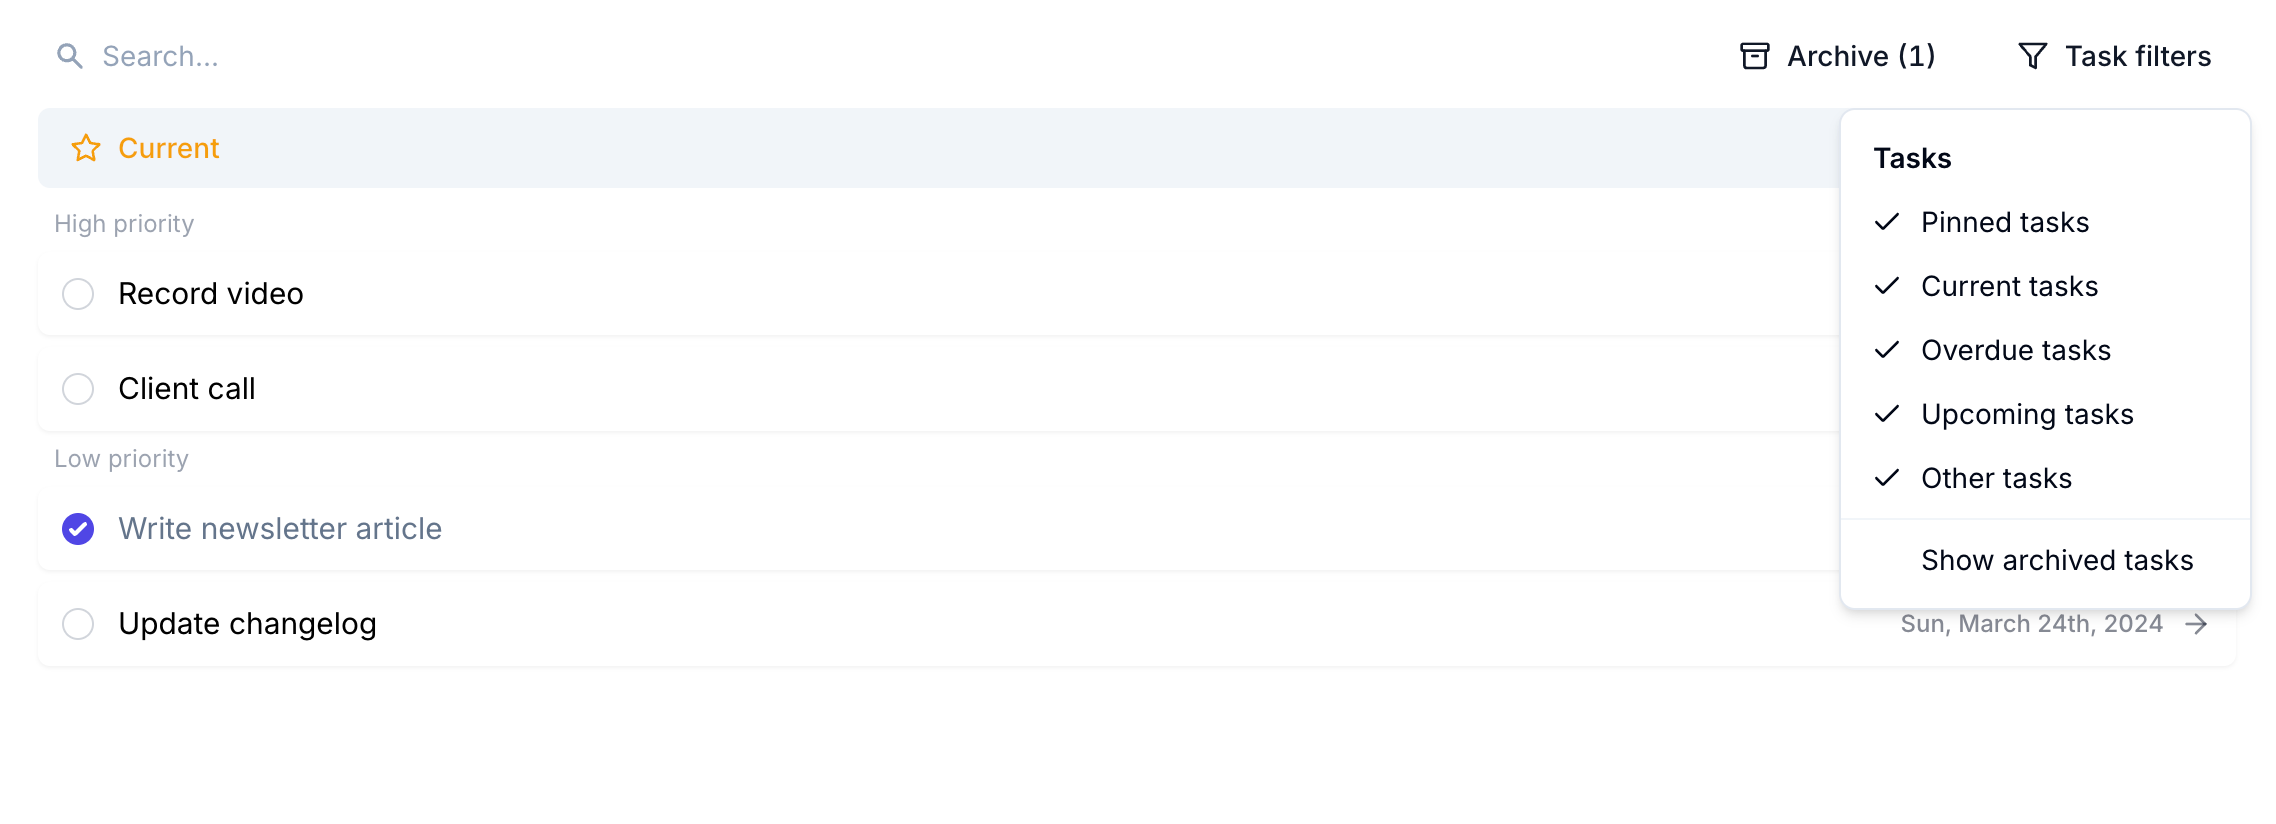This screenshot has width=2276, height=824.
Task: Toggle the Upcoming tasks filter option
Action: 2027,414
